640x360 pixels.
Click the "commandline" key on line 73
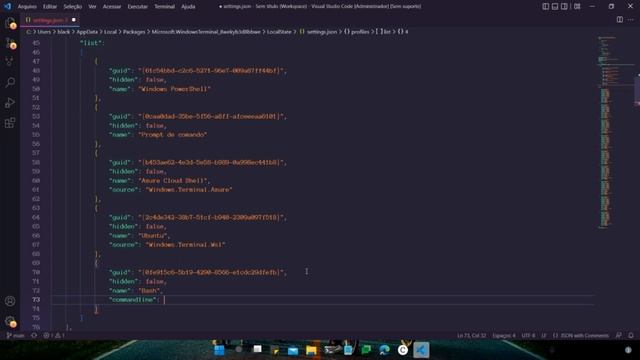133,300
